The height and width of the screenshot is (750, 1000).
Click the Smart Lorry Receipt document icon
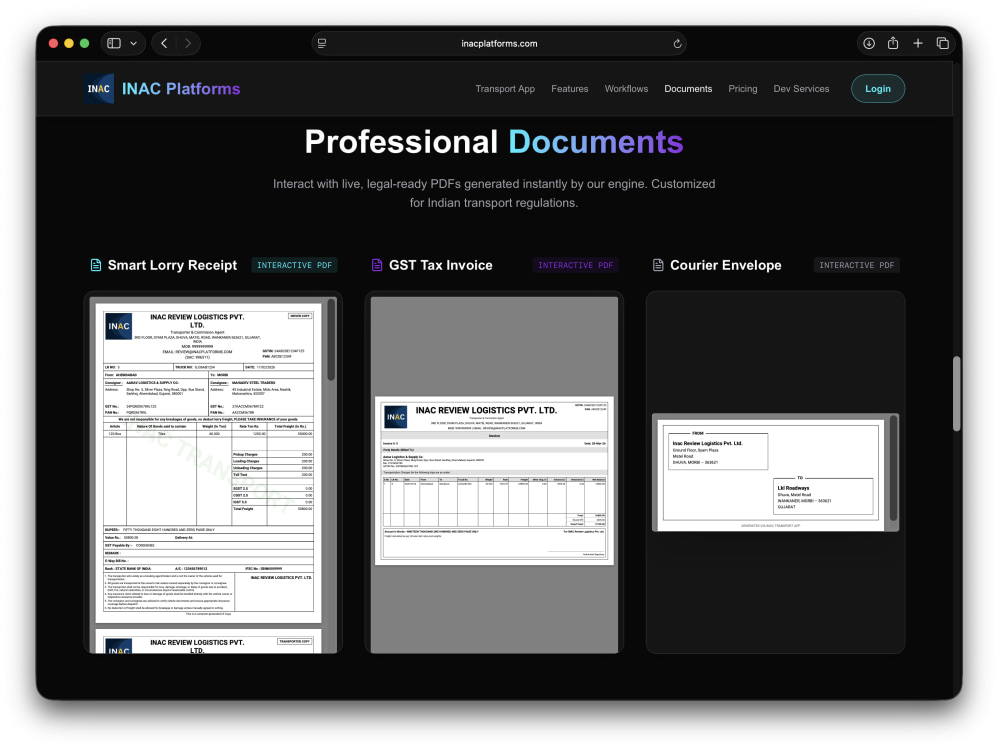click(96, 265)
